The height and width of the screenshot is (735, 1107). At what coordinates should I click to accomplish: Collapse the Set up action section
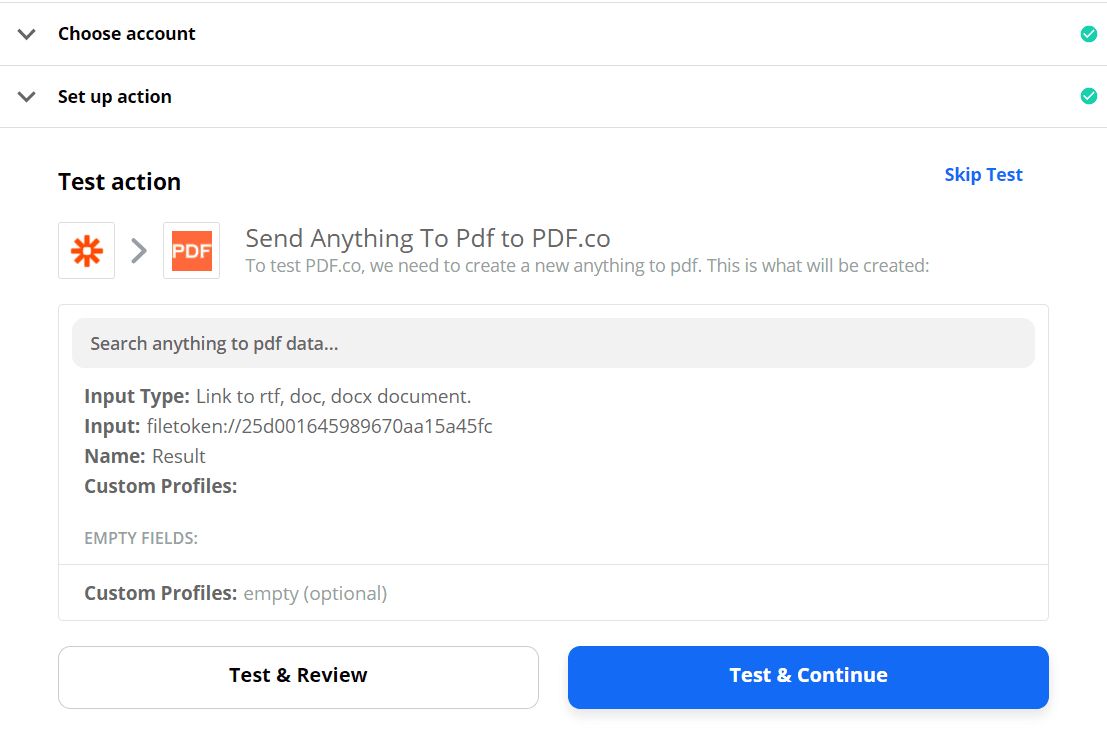[26, 96]
